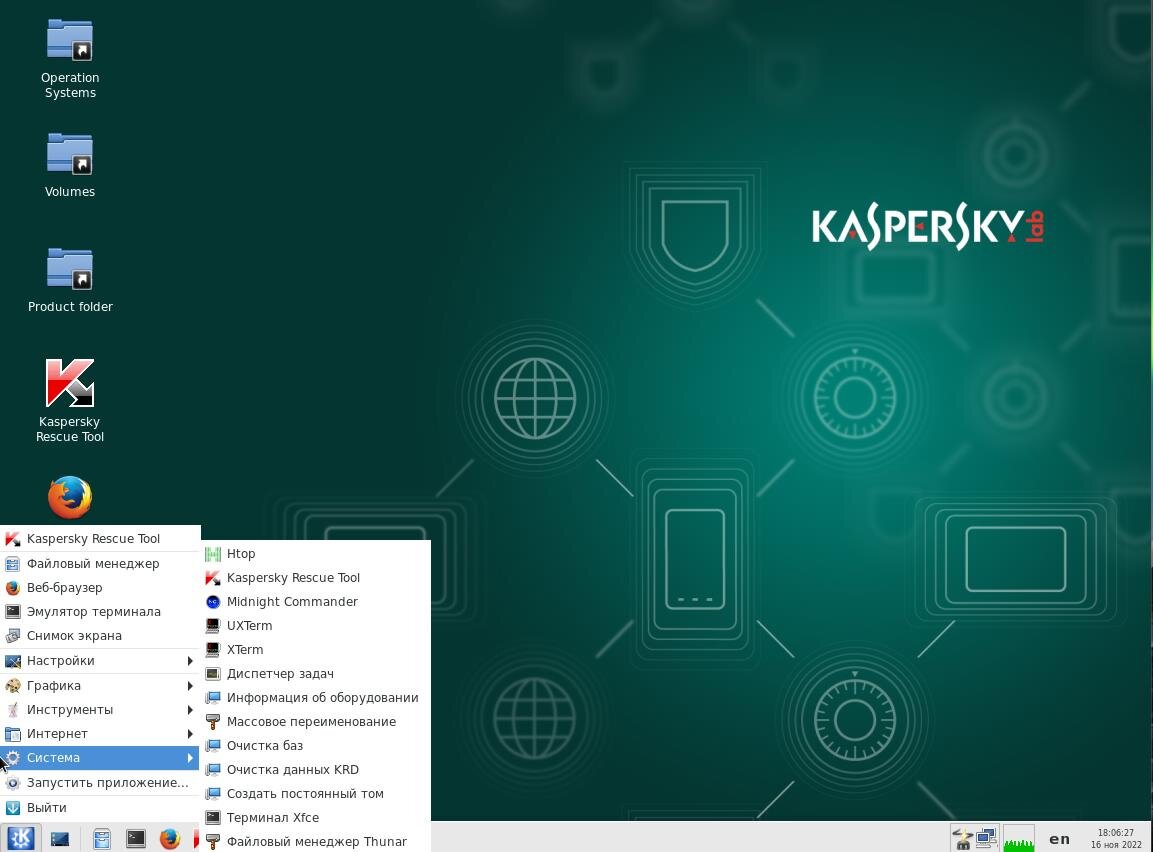Image resolution: width=1153 pixels, height=852 pixels.
Task: Click the Firefox icon on the desktop
Action: (70, 498)
